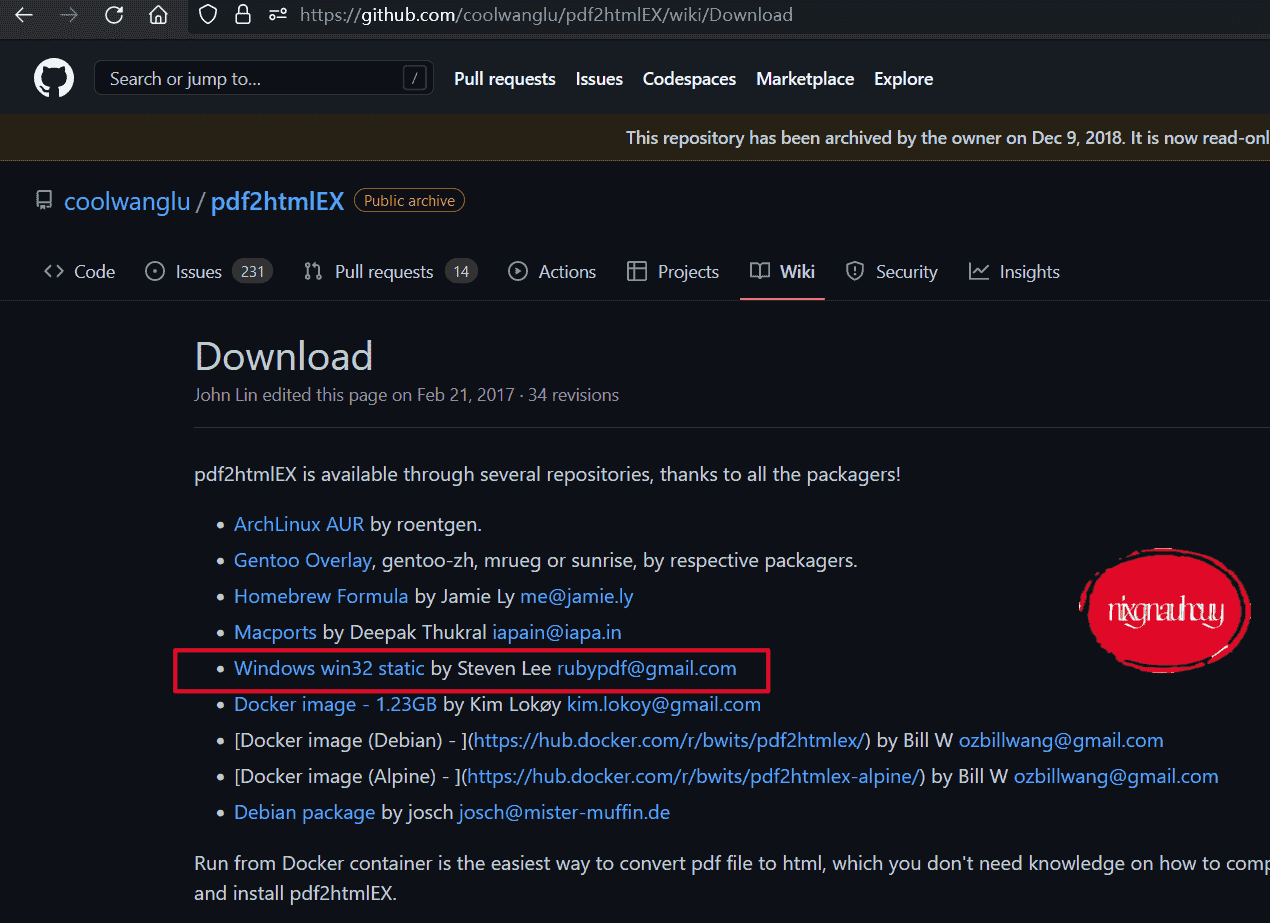Open the Code tab
The image size is (1270, 923).
(80, 272)
